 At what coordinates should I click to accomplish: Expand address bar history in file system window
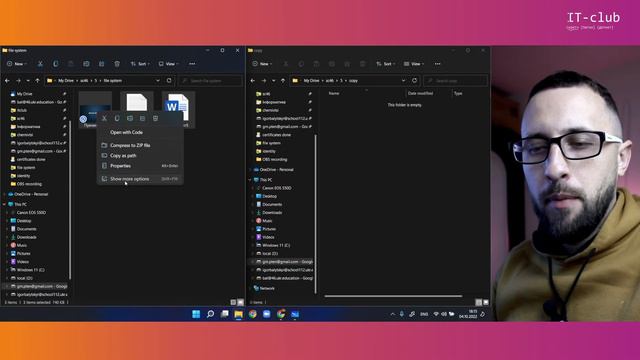click(158, 81)
